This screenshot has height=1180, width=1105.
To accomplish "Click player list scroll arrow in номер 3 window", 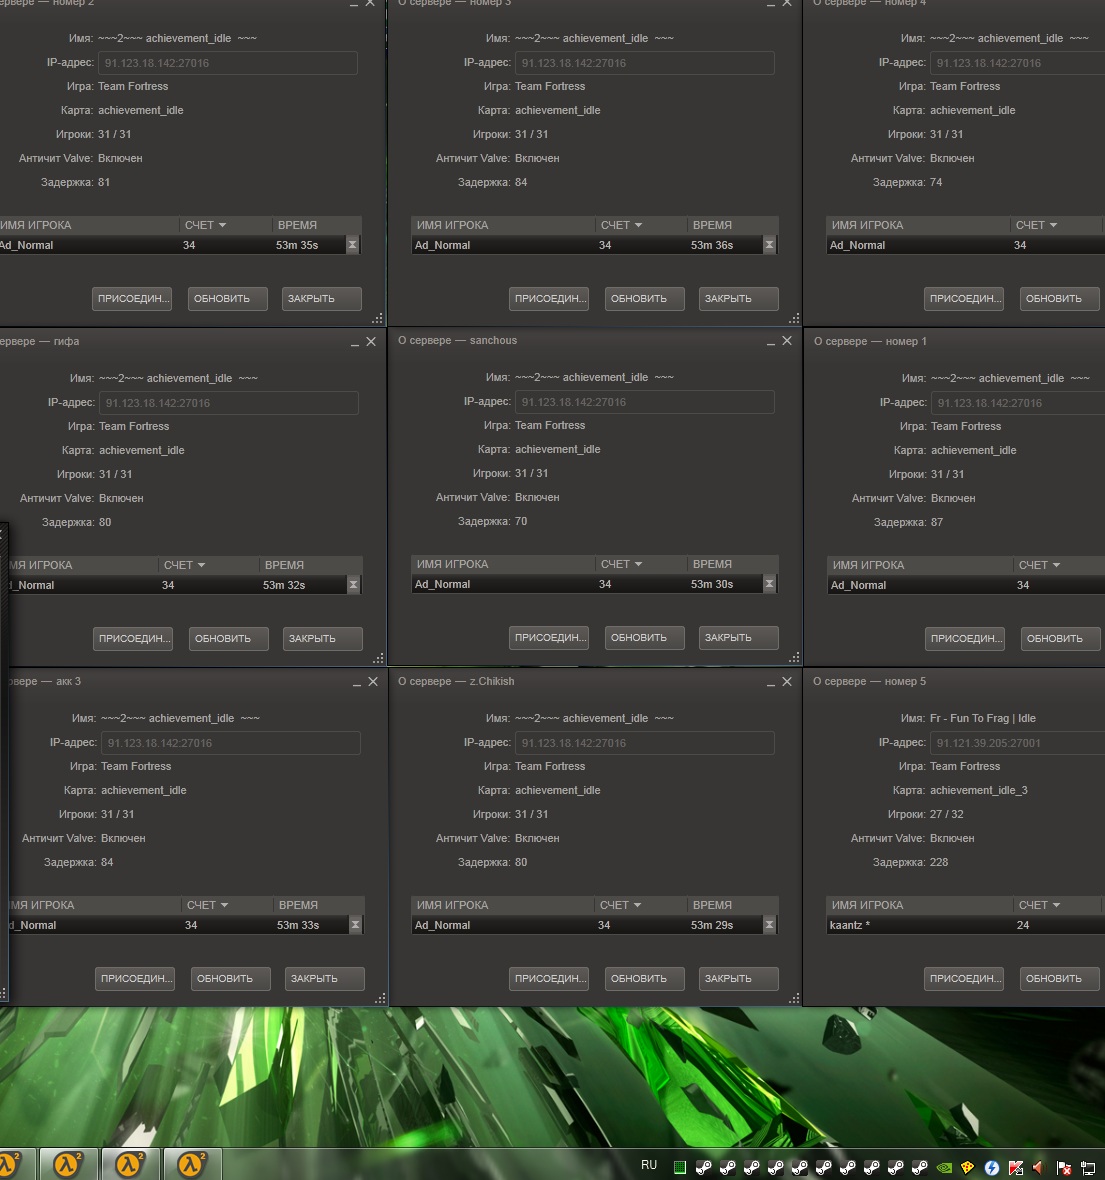I will pos(769,245).
